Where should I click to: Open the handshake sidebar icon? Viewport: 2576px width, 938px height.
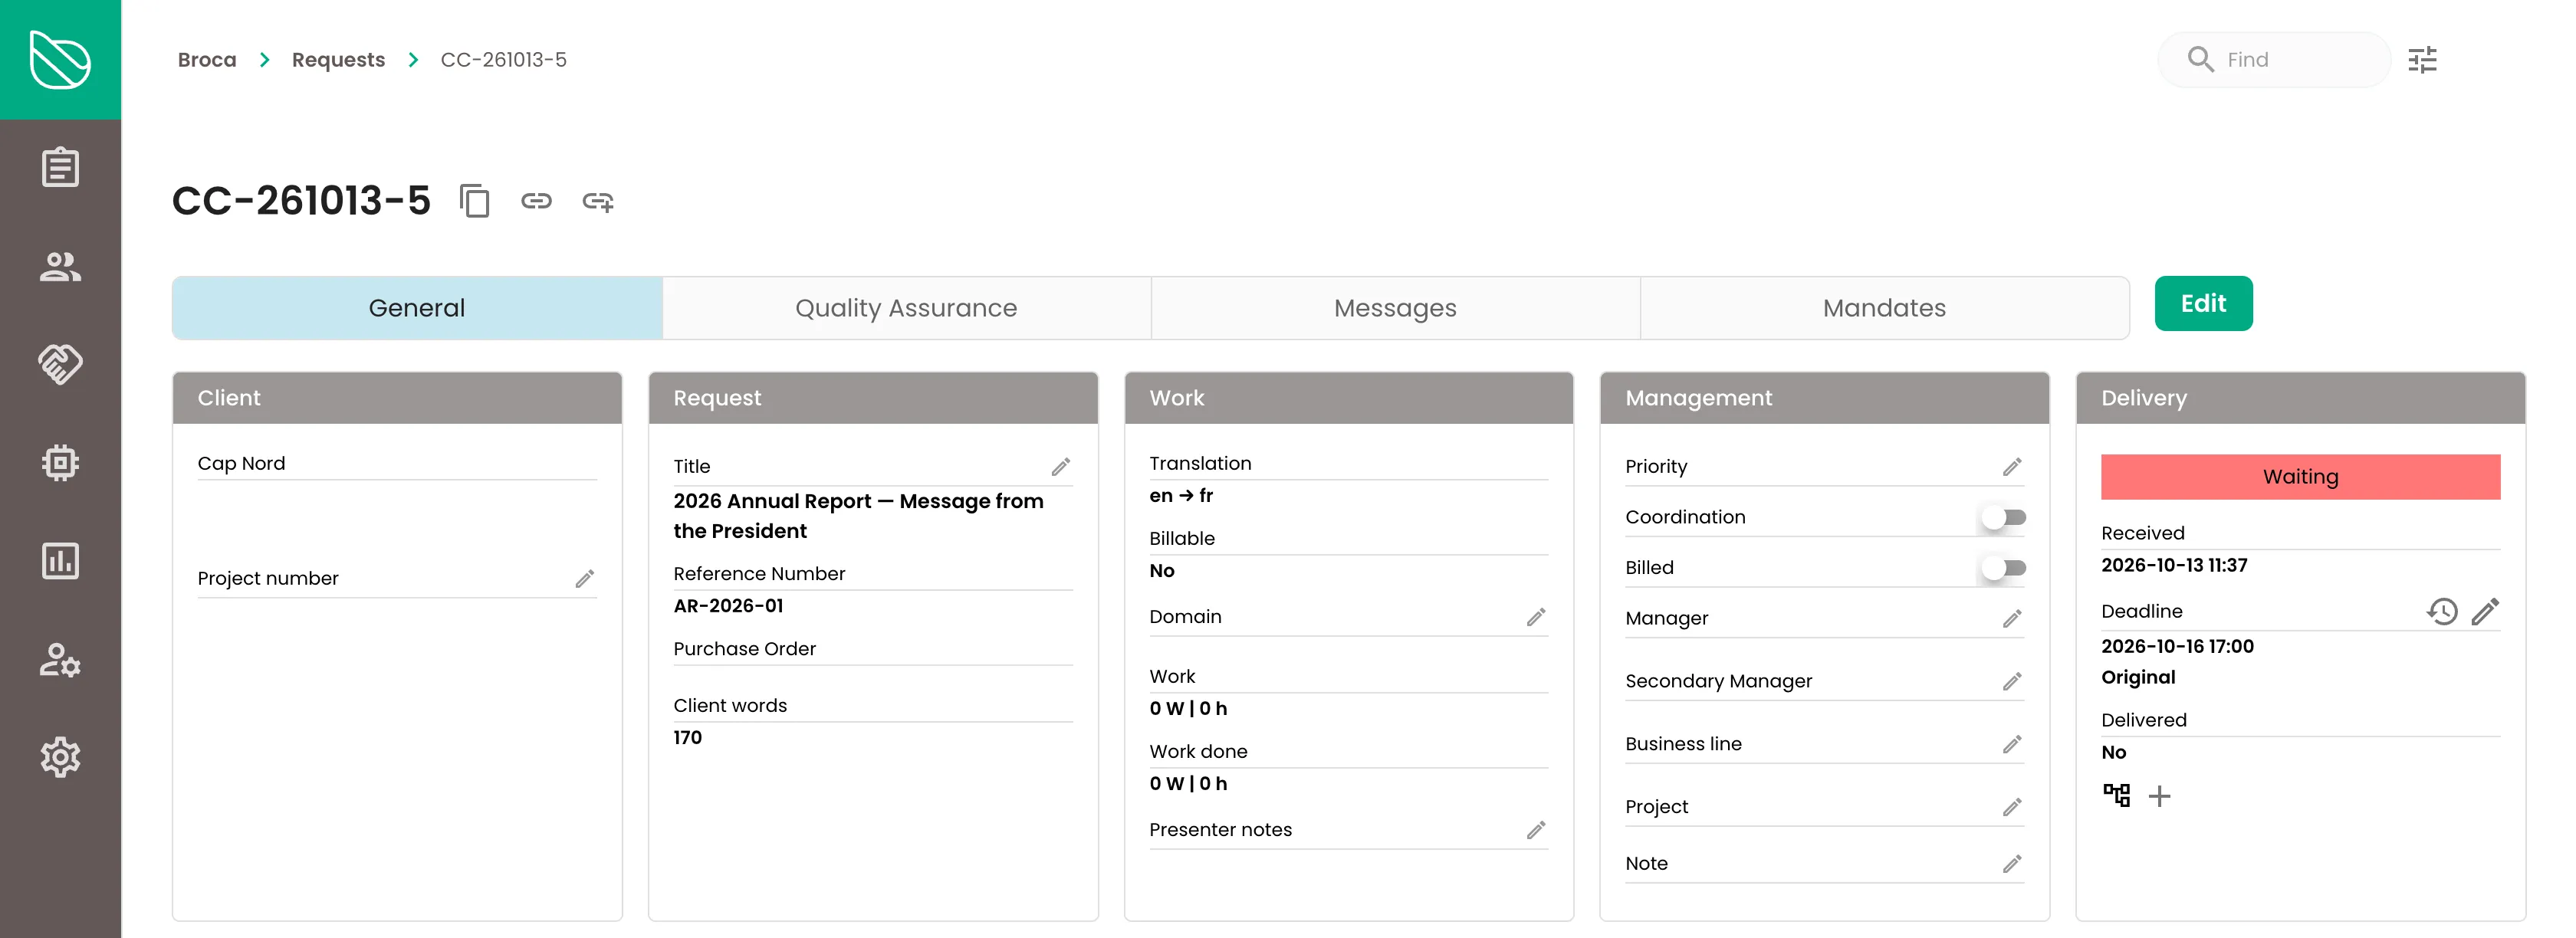(x=60, y=364)
